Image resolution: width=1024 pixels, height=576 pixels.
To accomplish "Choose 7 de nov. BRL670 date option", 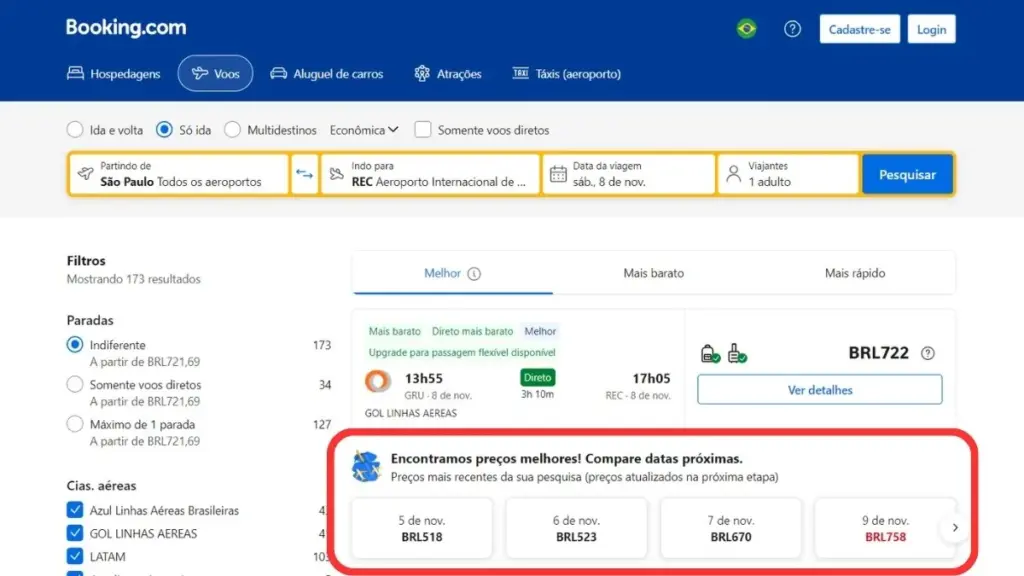I will tap(731, 528).
